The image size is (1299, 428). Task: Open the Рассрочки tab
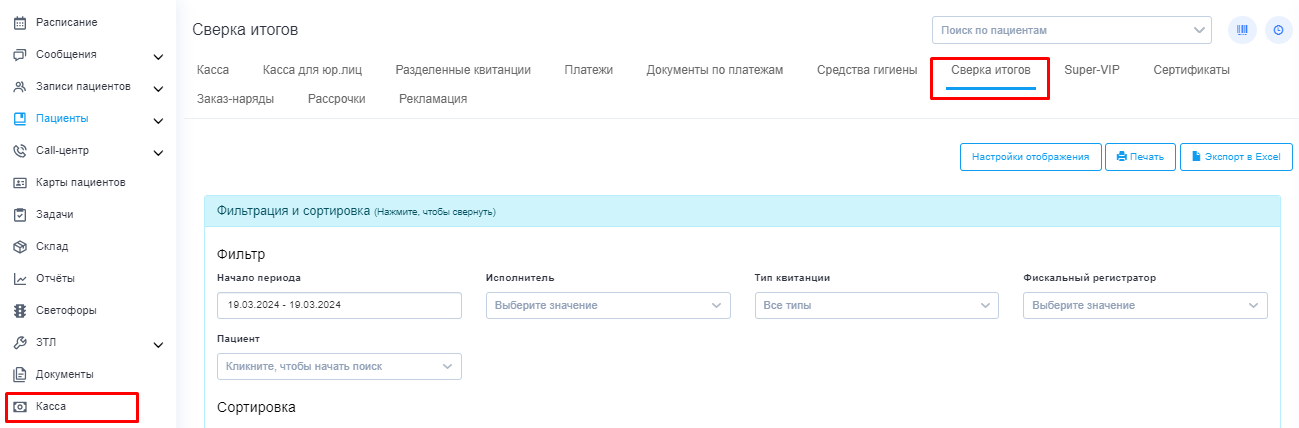click(x=336, y=99)
